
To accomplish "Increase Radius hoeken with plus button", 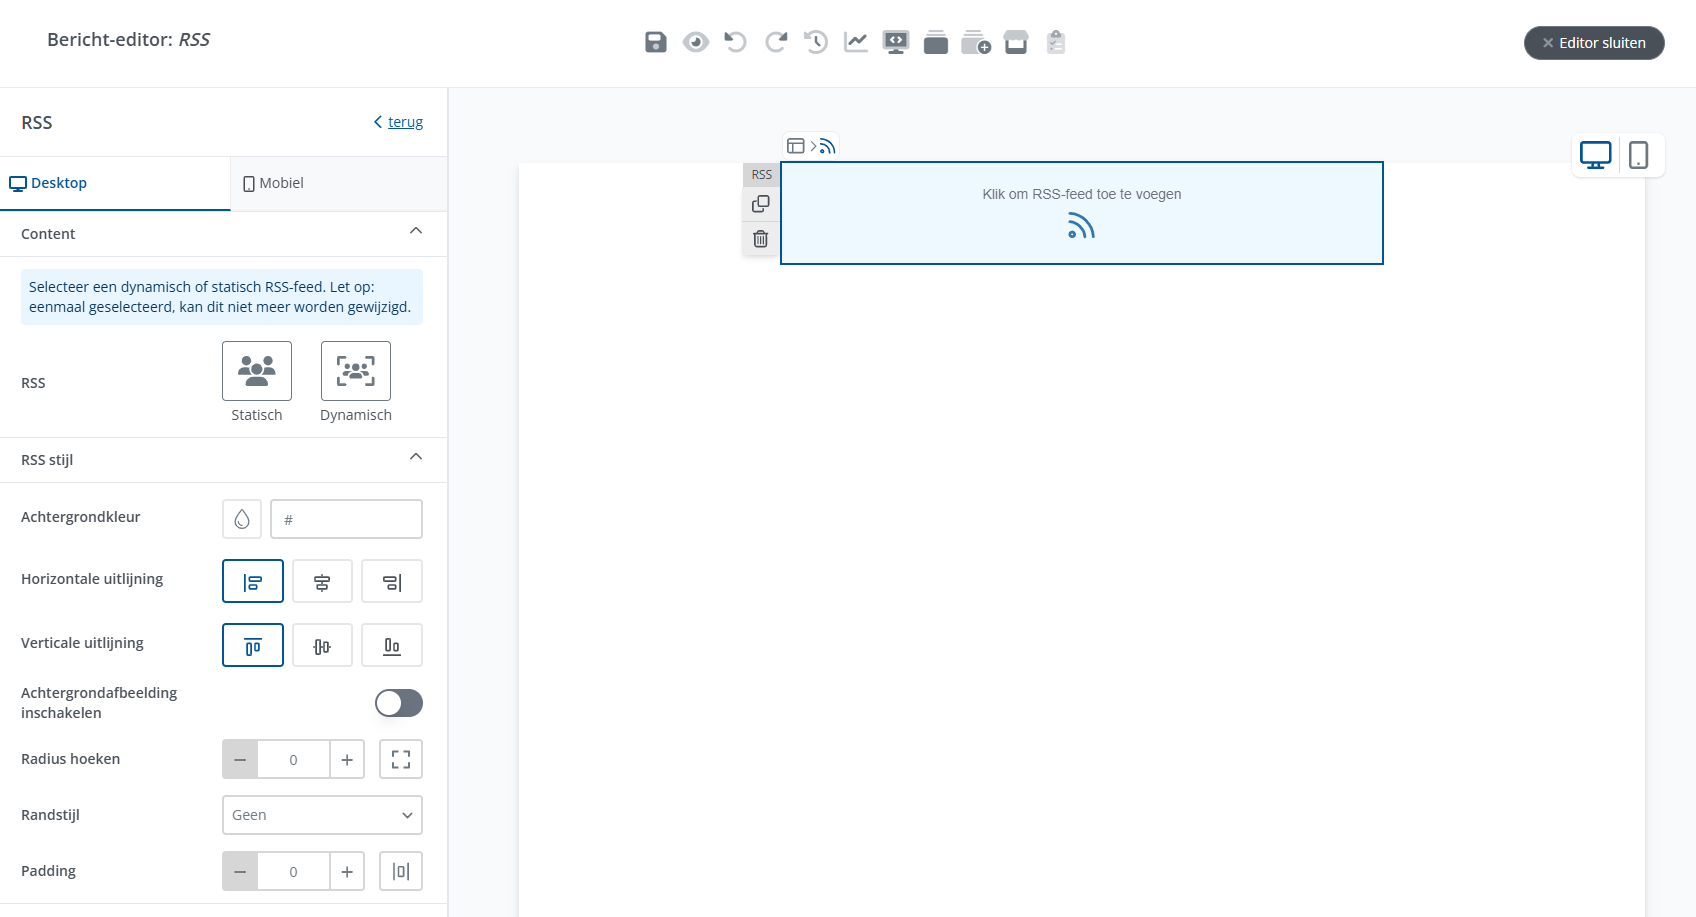I will [347, 760].
